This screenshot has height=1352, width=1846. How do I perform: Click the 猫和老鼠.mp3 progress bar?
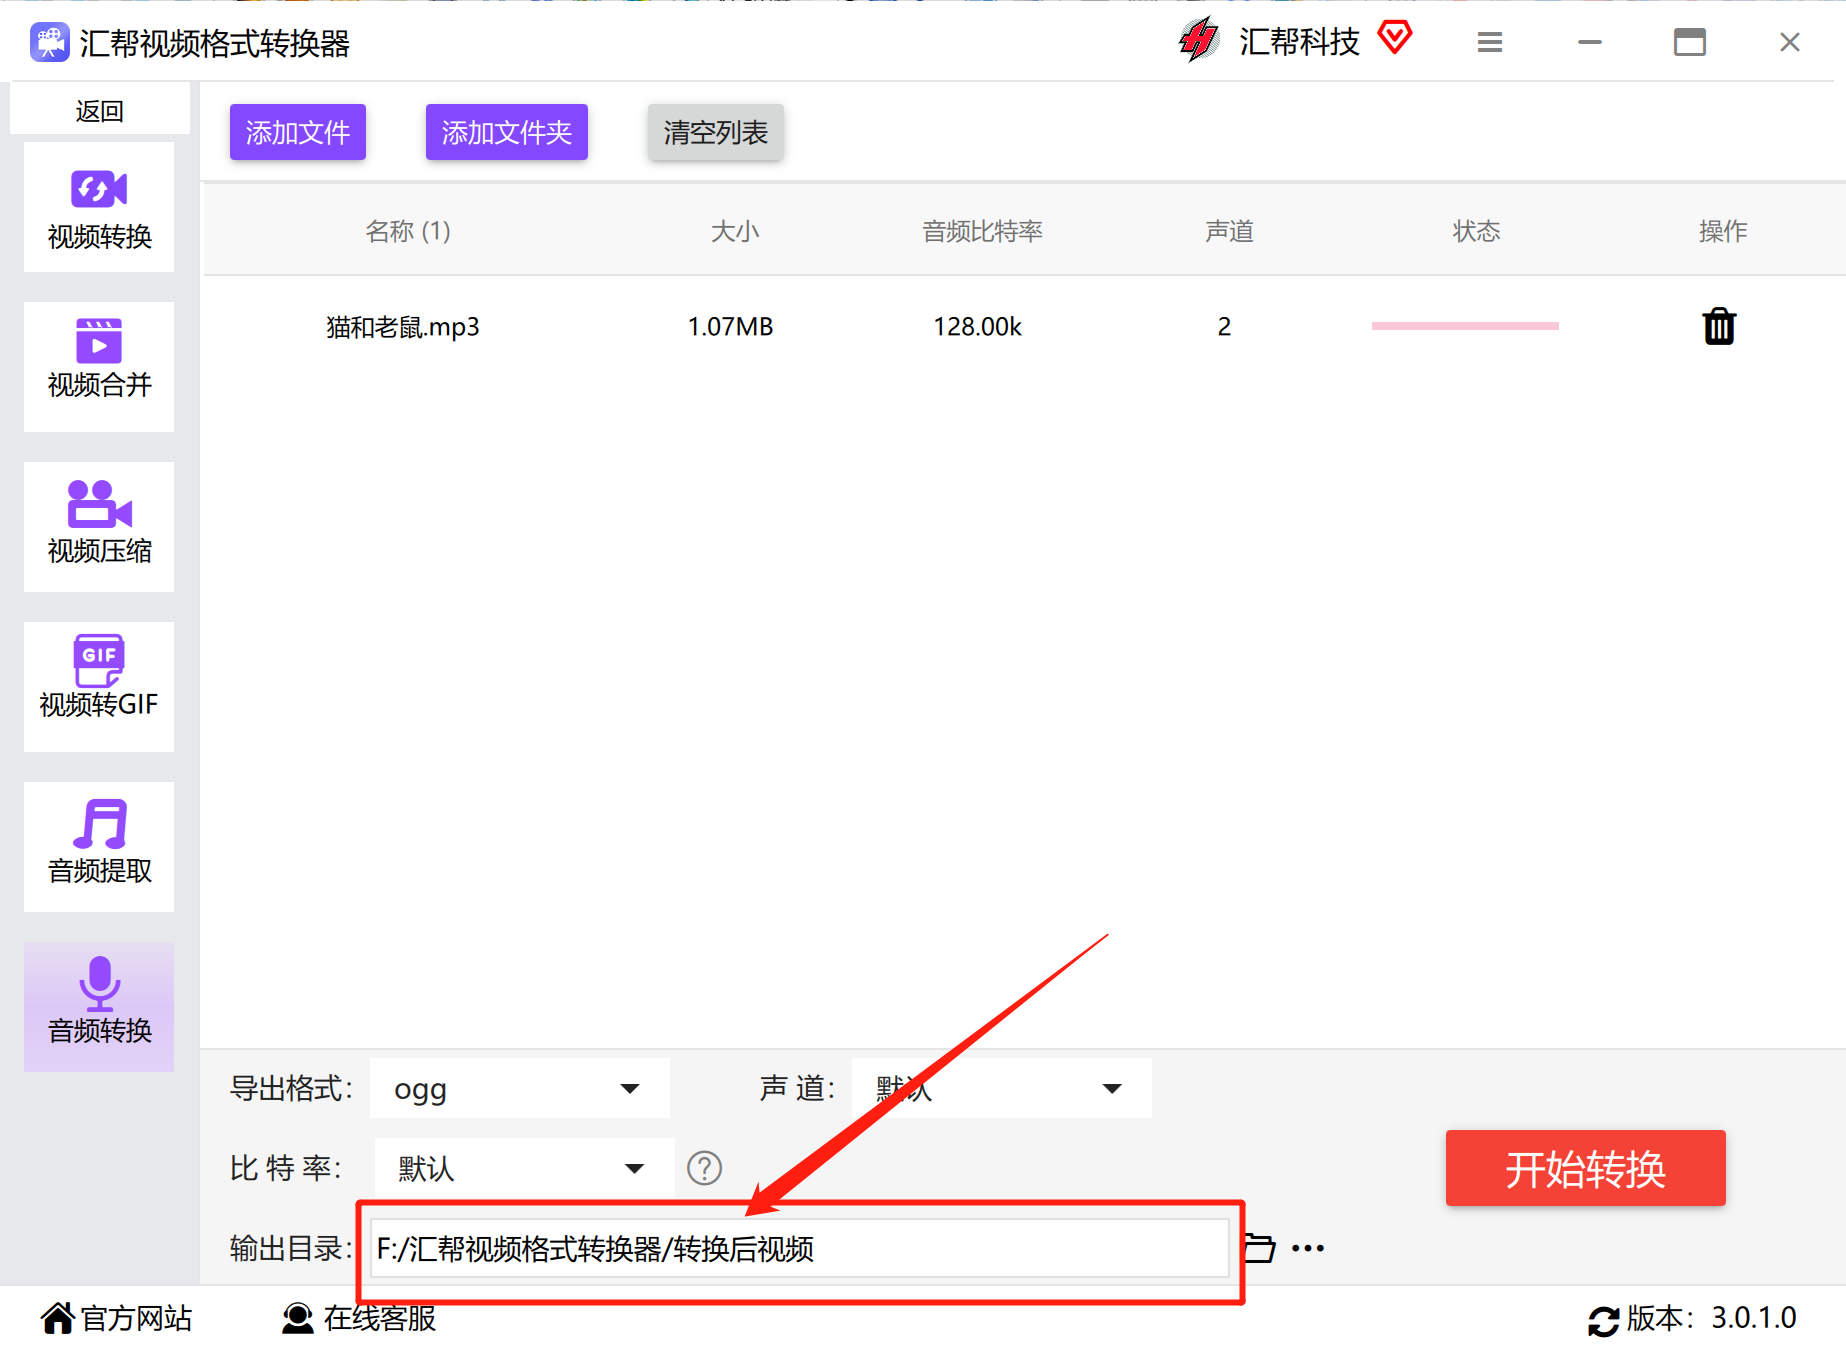pyautogui.click(x=1465, y=326)
